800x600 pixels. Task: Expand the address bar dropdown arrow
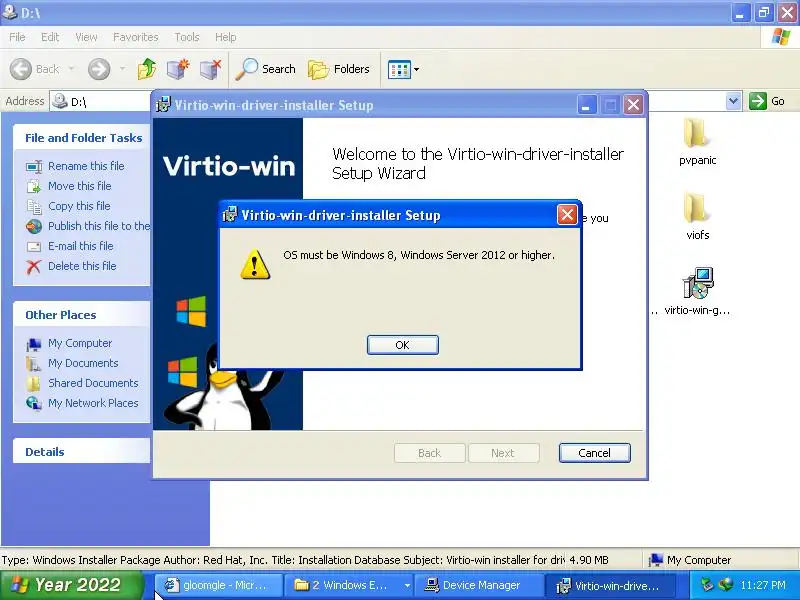pyautogui.click(x=733, y=101)
